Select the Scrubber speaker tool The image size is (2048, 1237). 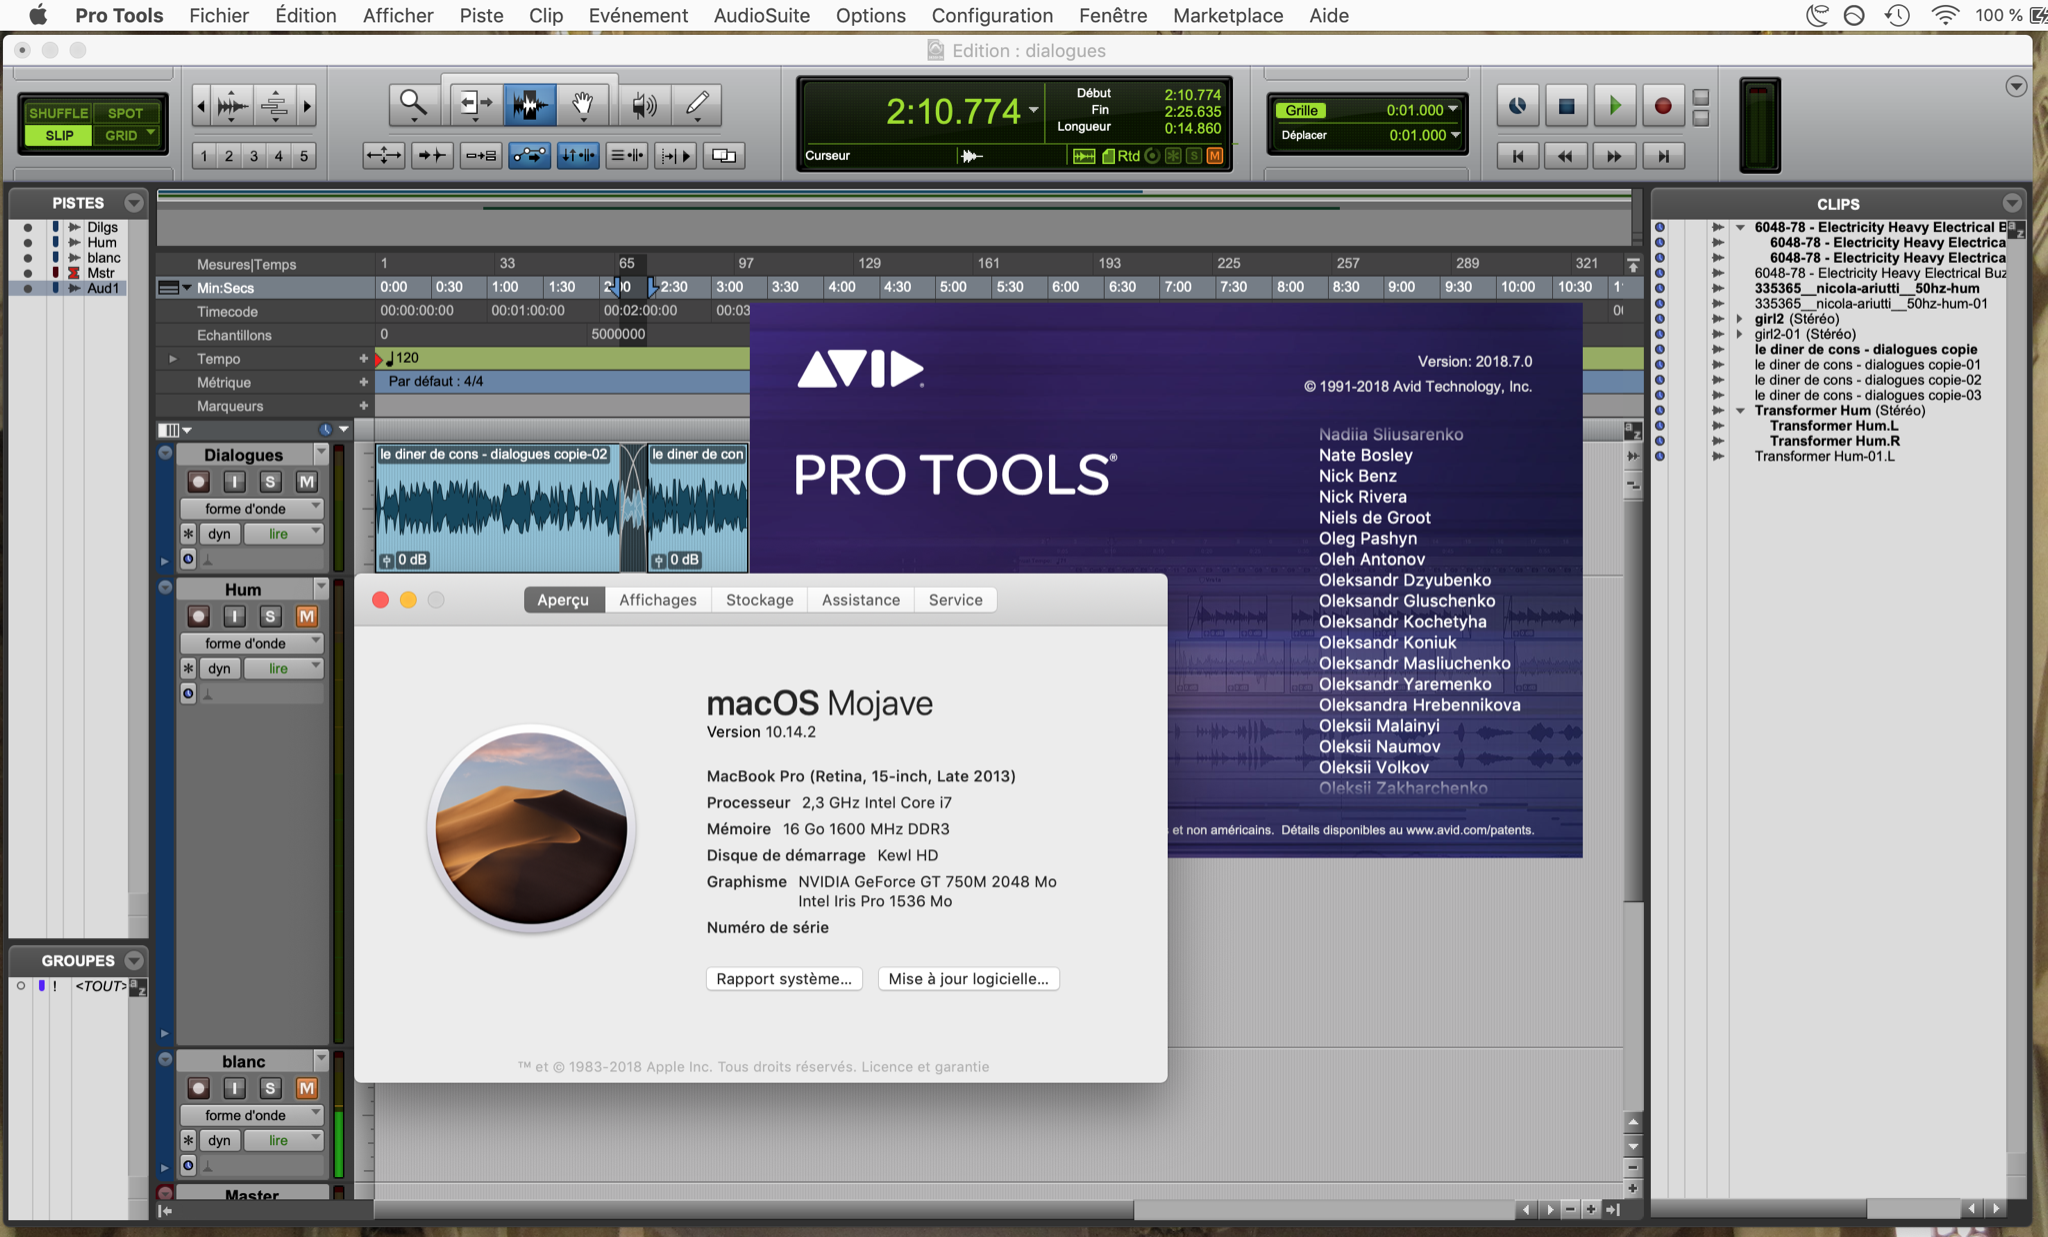(644, 103)
